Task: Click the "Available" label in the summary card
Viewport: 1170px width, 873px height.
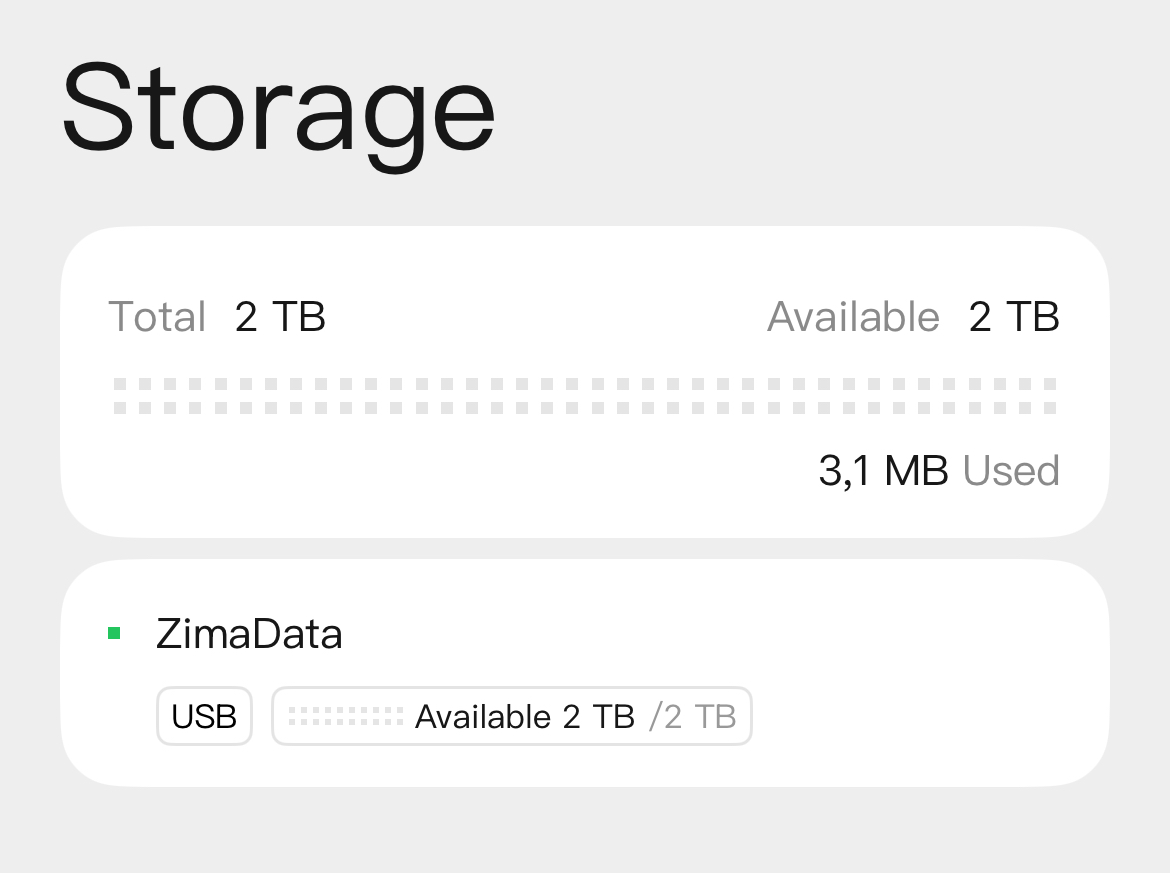Action: click(x=853, y=318)
